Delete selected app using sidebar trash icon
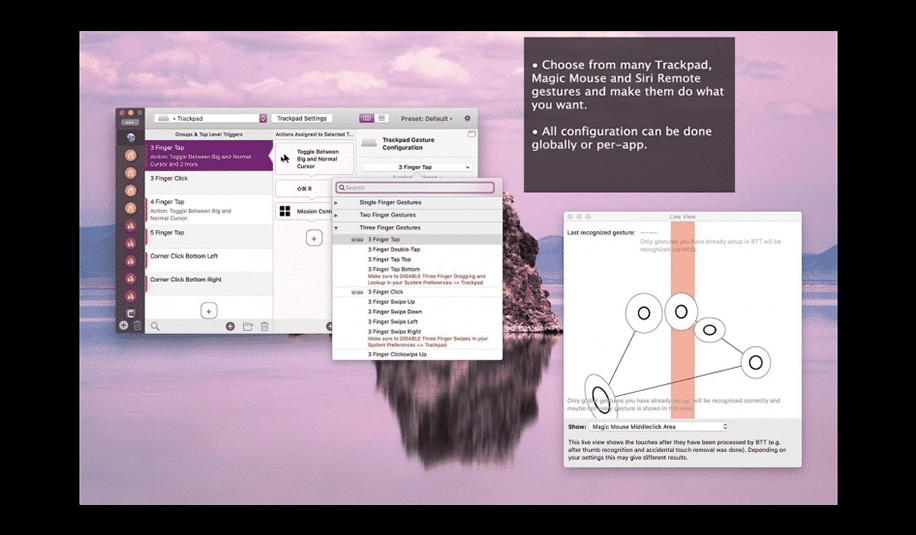The image size is (916, 535). (137, 326)
